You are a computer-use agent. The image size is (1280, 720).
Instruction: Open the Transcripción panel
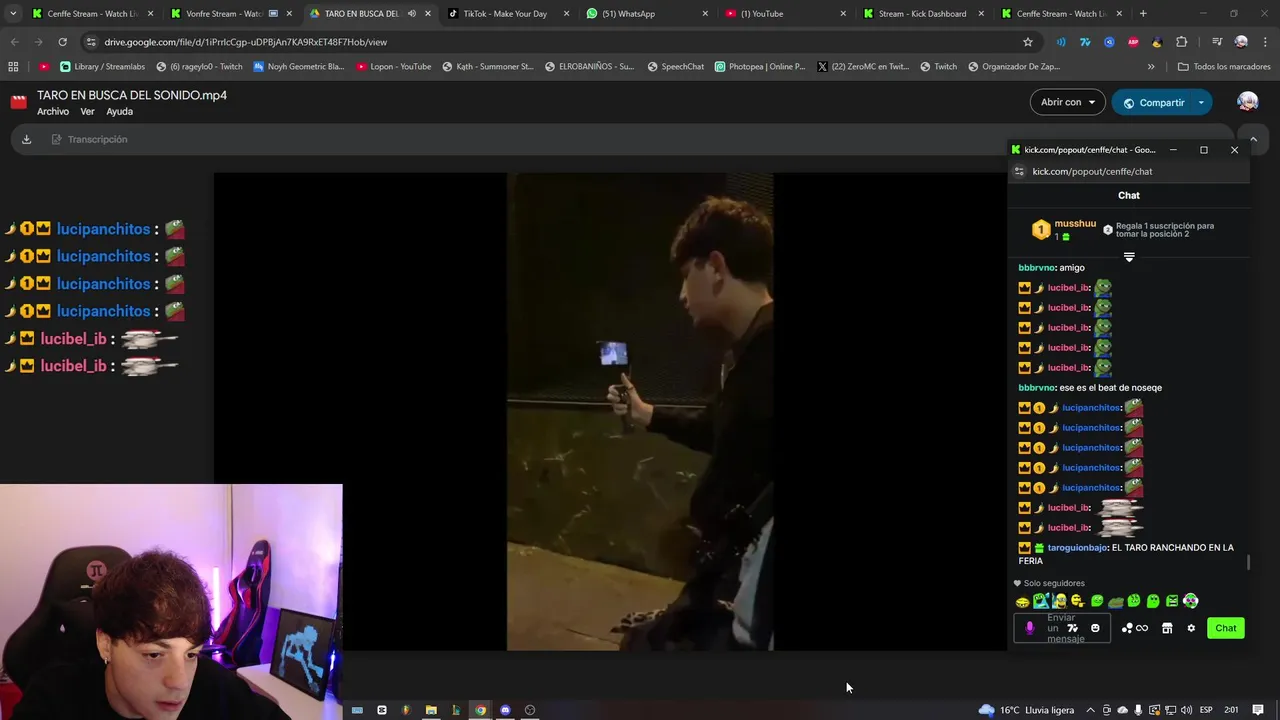point(88,139)
